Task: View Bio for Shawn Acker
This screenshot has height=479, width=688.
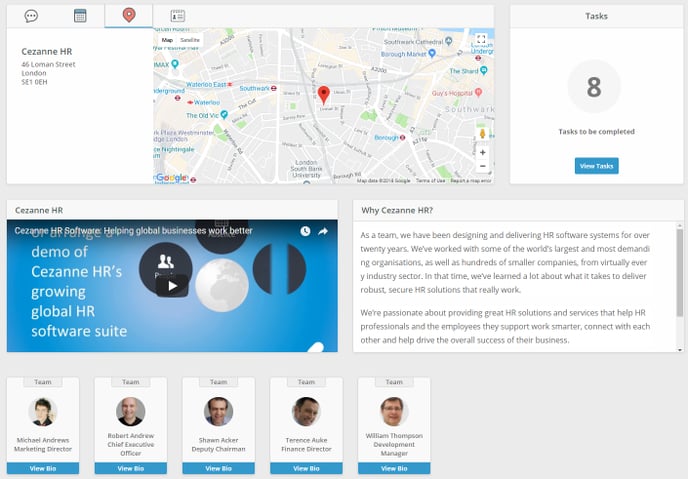Action: [x=219, y=468]
